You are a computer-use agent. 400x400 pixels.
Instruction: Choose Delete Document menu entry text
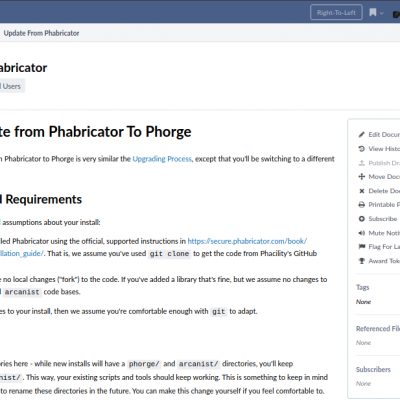tap(384, 191)
